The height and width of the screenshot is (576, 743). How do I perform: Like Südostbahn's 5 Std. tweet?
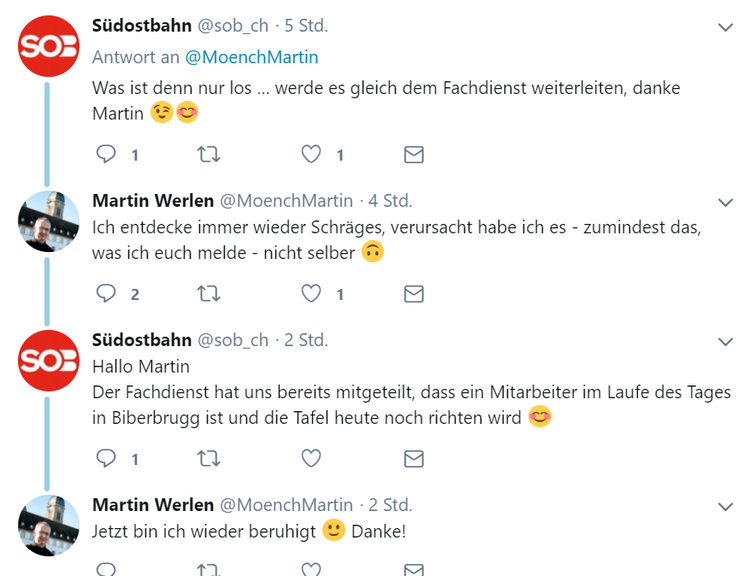click(x=311, y=154)
